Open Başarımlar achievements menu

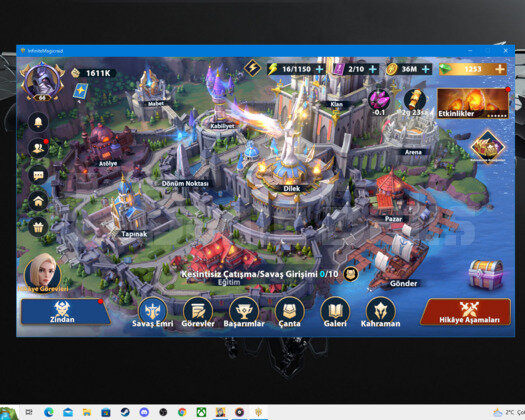pyautogui.click(x=244, y=312)
